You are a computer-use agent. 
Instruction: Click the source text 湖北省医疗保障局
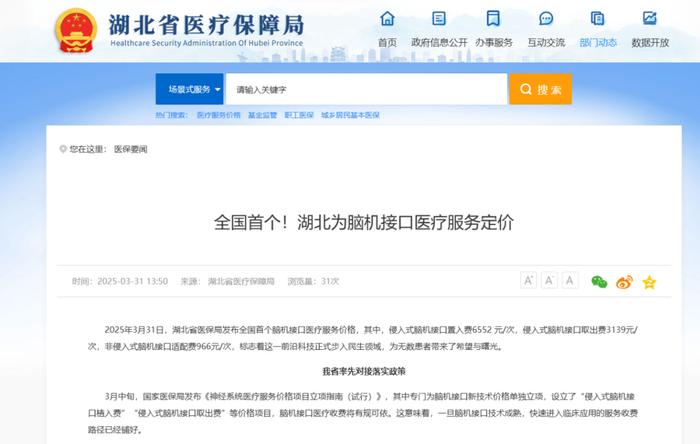coord(241,281)
